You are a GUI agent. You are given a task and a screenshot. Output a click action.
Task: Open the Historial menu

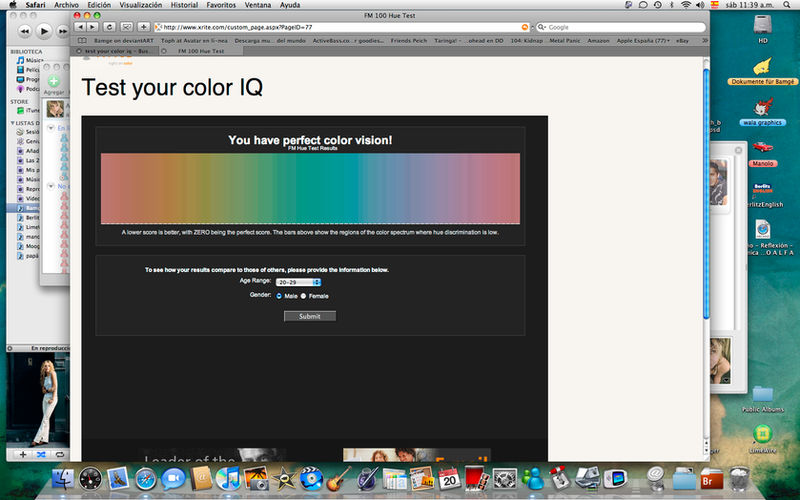184,5
